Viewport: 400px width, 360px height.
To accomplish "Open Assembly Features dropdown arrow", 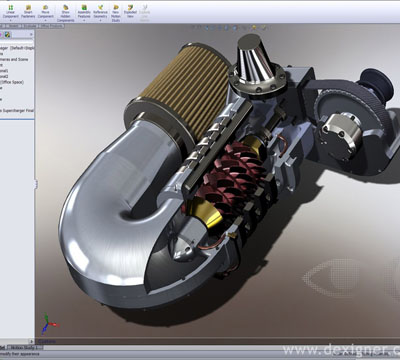I will click(x=84, y=20).
